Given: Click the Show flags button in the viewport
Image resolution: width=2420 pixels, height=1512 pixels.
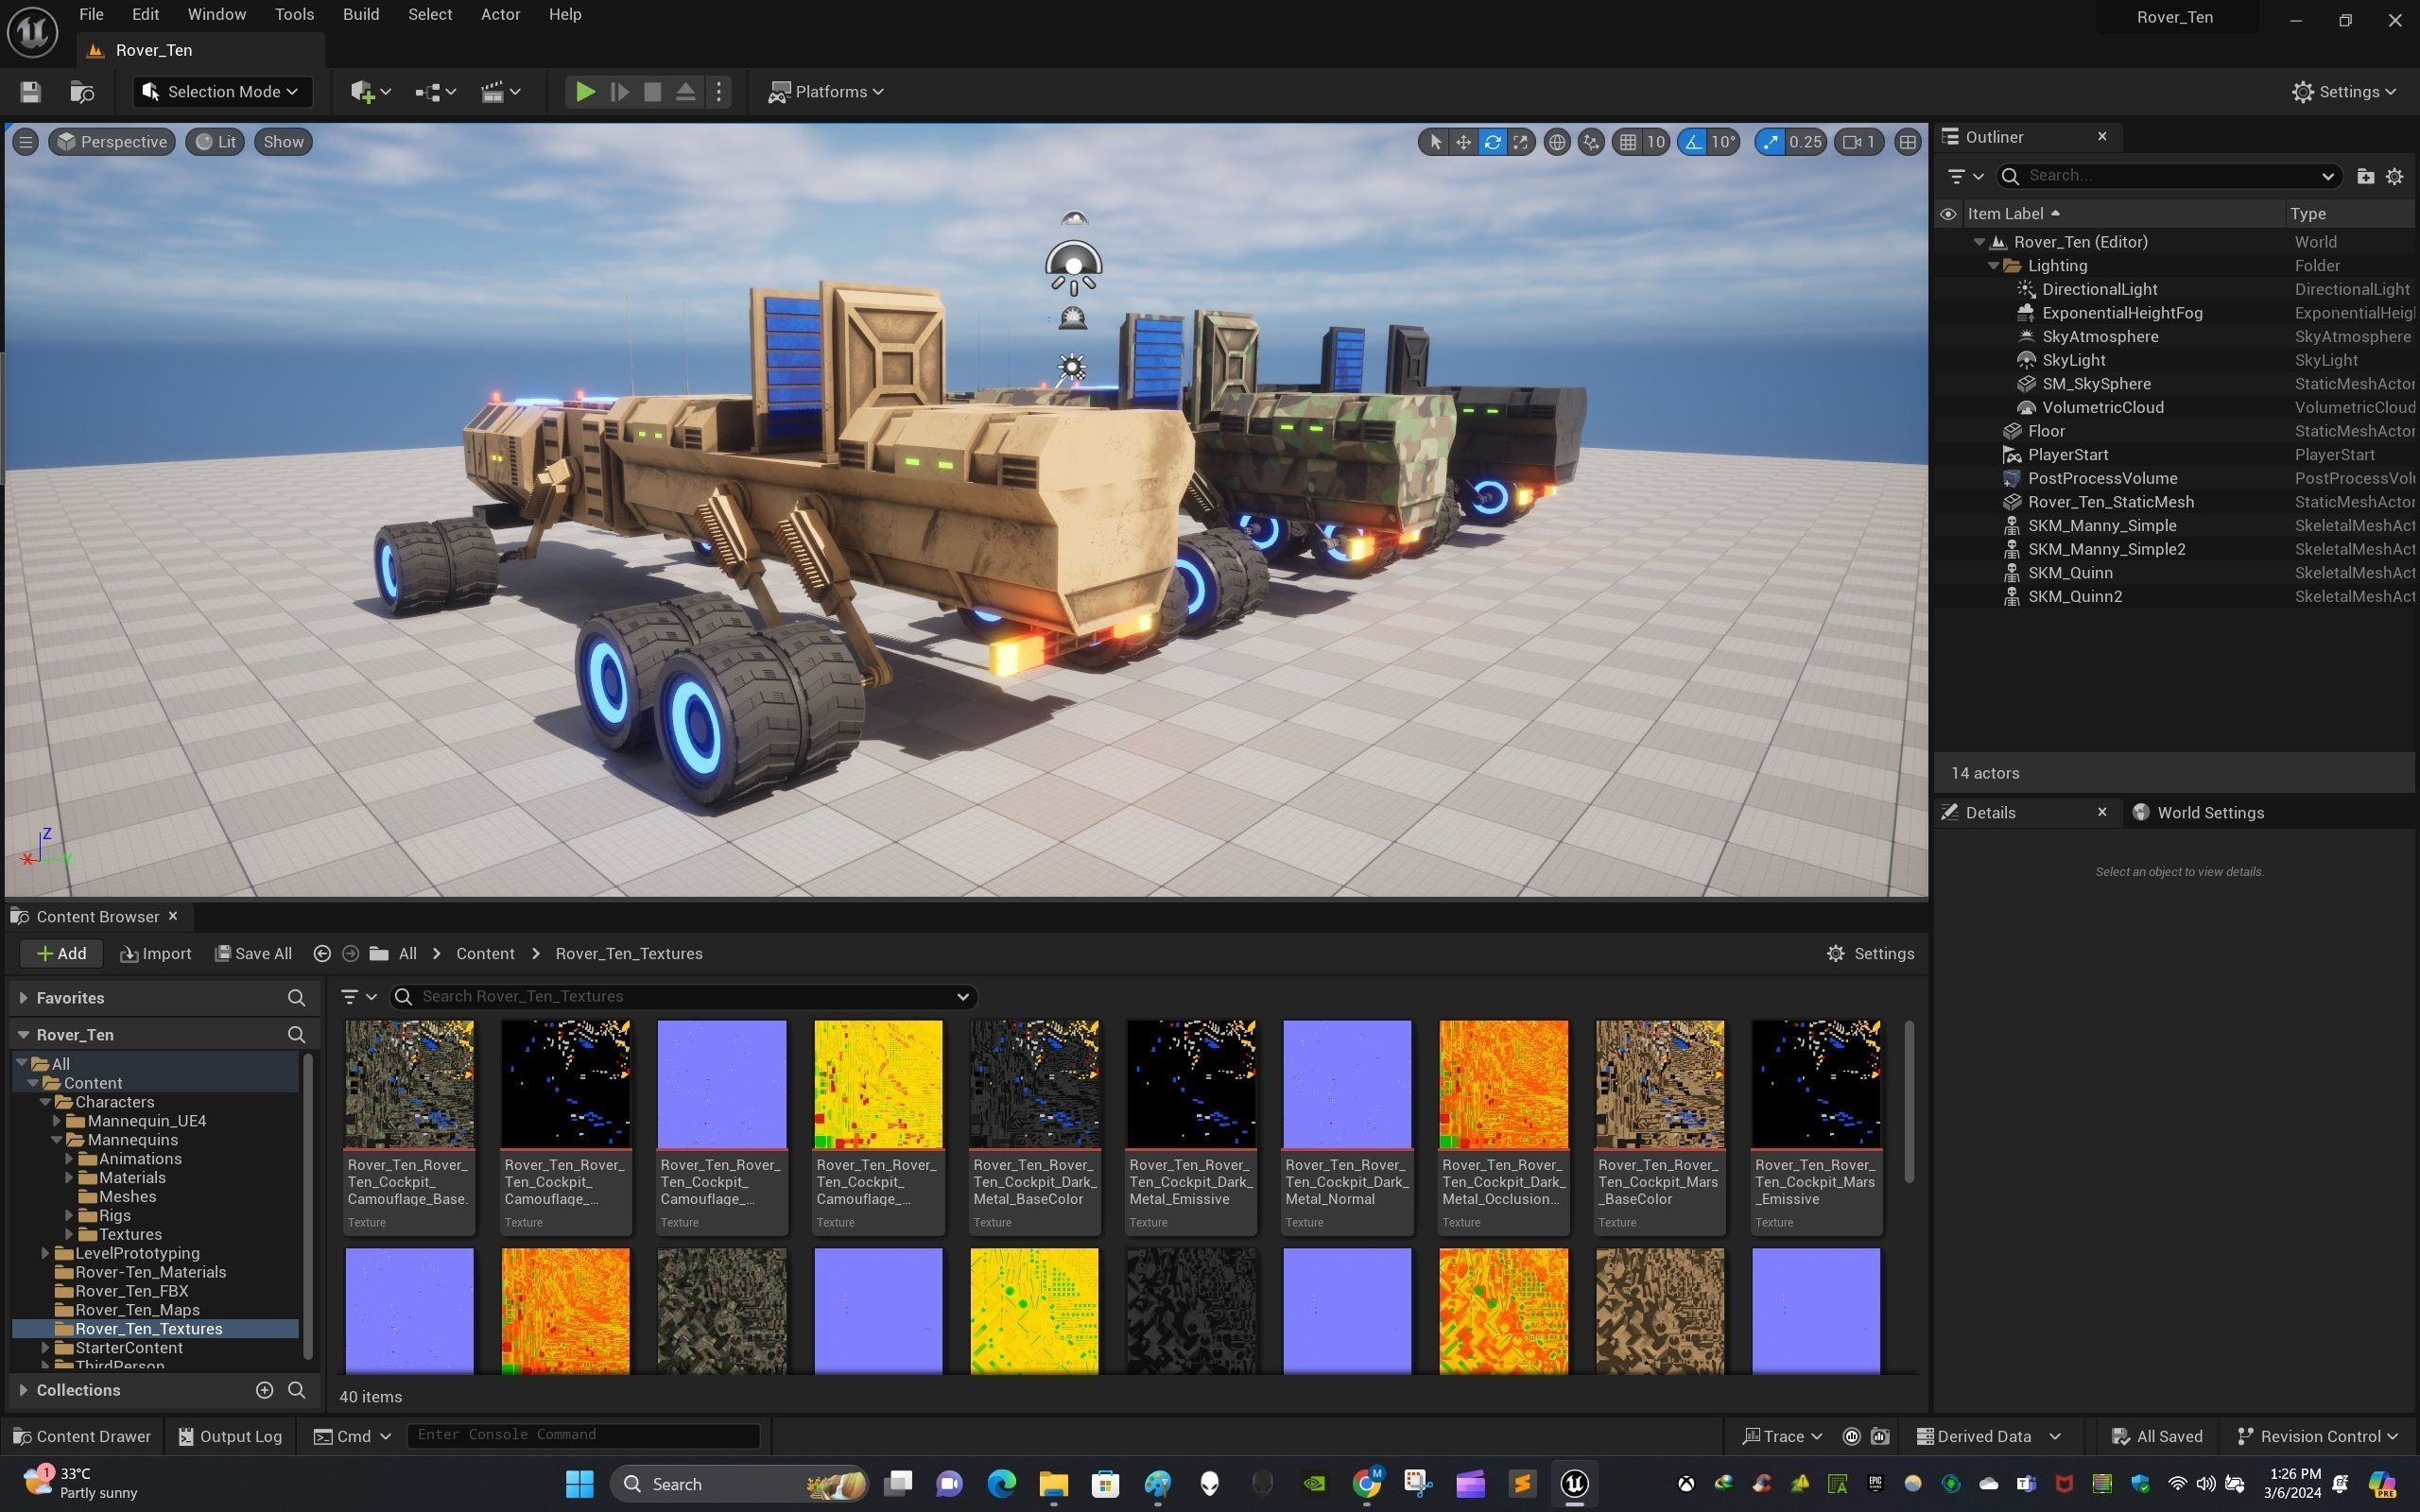Looking at the screenshot, I should tap(283, 142).
